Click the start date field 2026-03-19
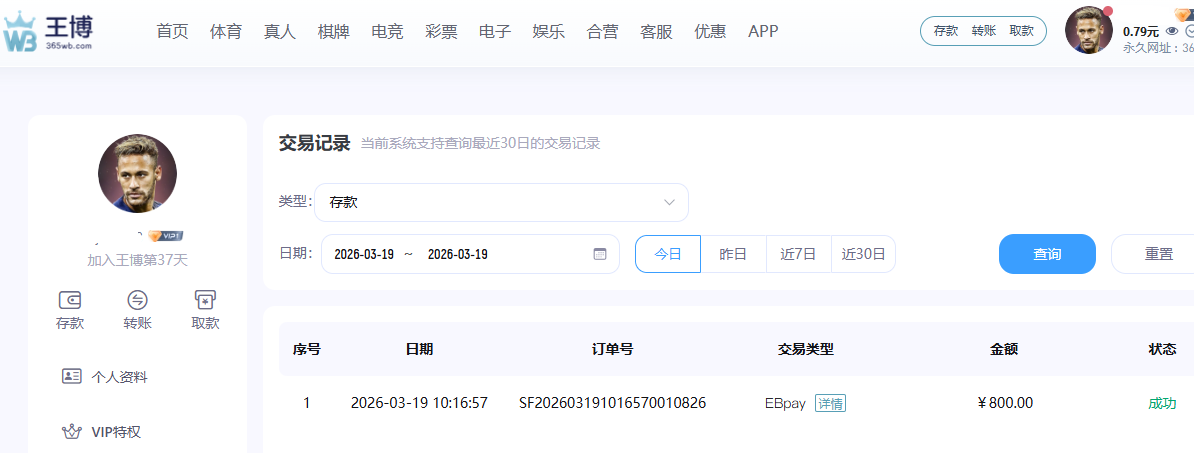1194x453 pixels. [x=364, y=254]
